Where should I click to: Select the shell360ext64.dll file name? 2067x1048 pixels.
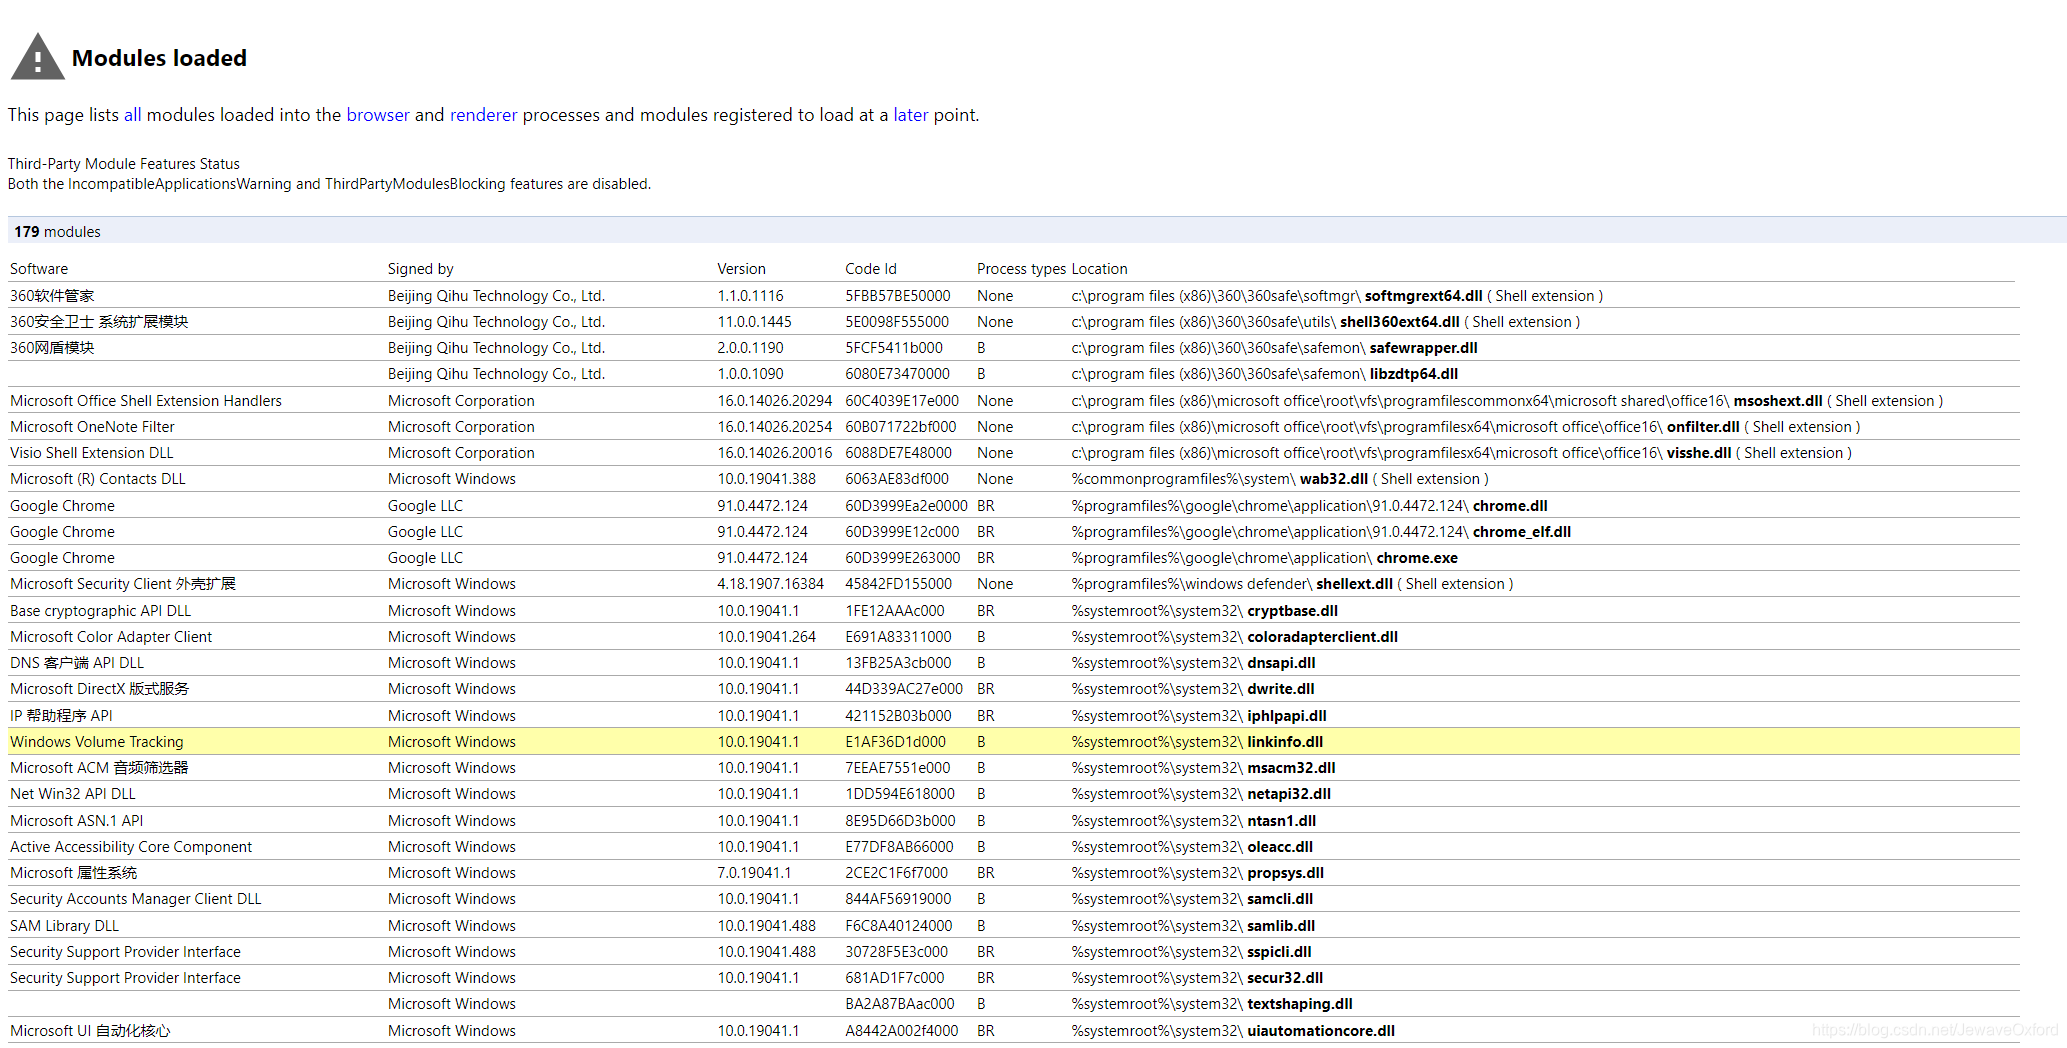1399,322
